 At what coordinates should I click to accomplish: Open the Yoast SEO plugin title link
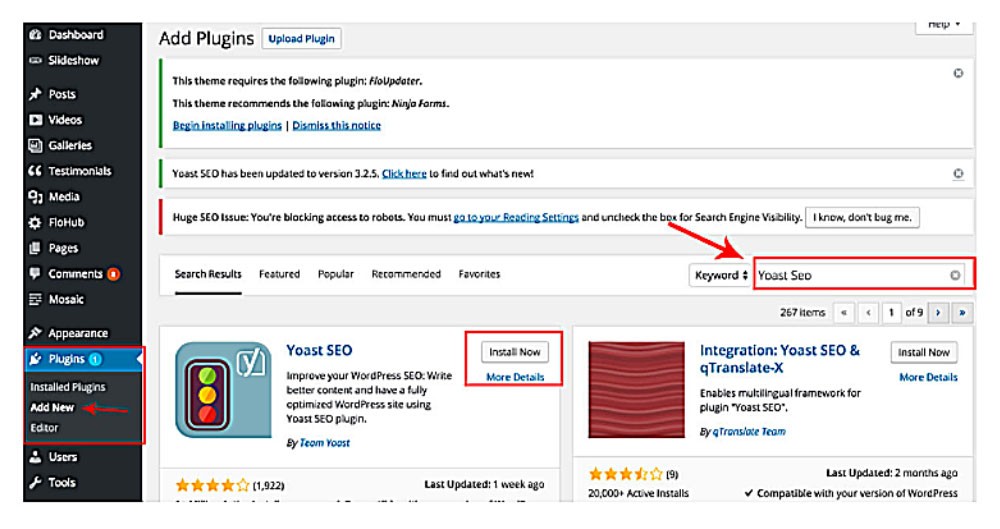point(319,350)
